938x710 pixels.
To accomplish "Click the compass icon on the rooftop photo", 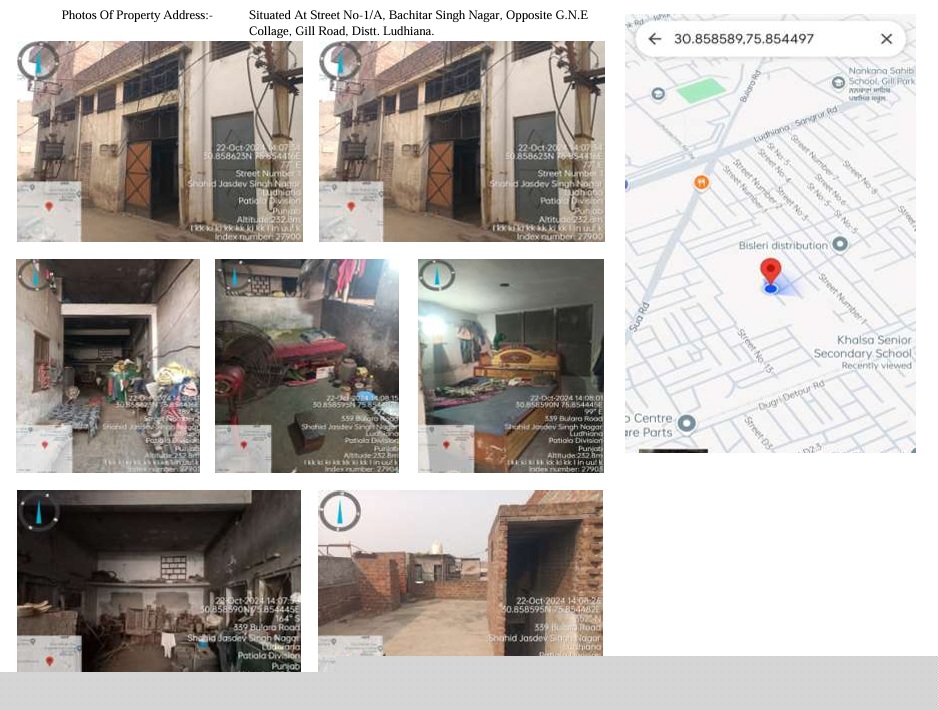I will [340, 511].
